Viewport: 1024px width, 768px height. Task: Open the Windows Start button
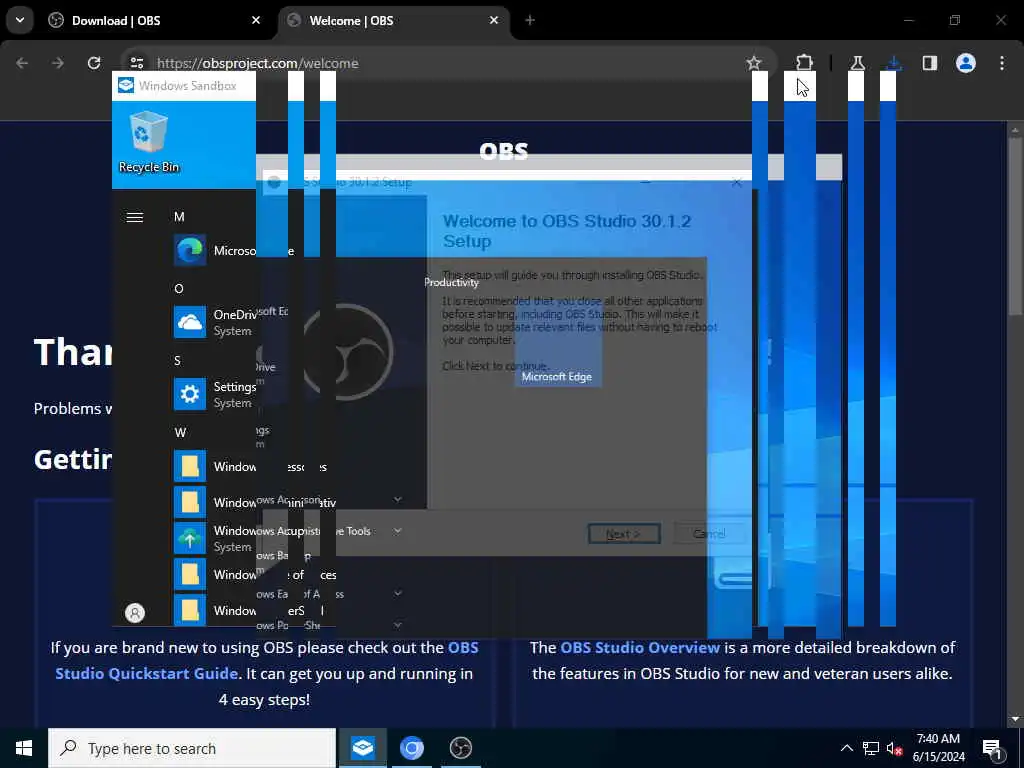coord(24,748)
